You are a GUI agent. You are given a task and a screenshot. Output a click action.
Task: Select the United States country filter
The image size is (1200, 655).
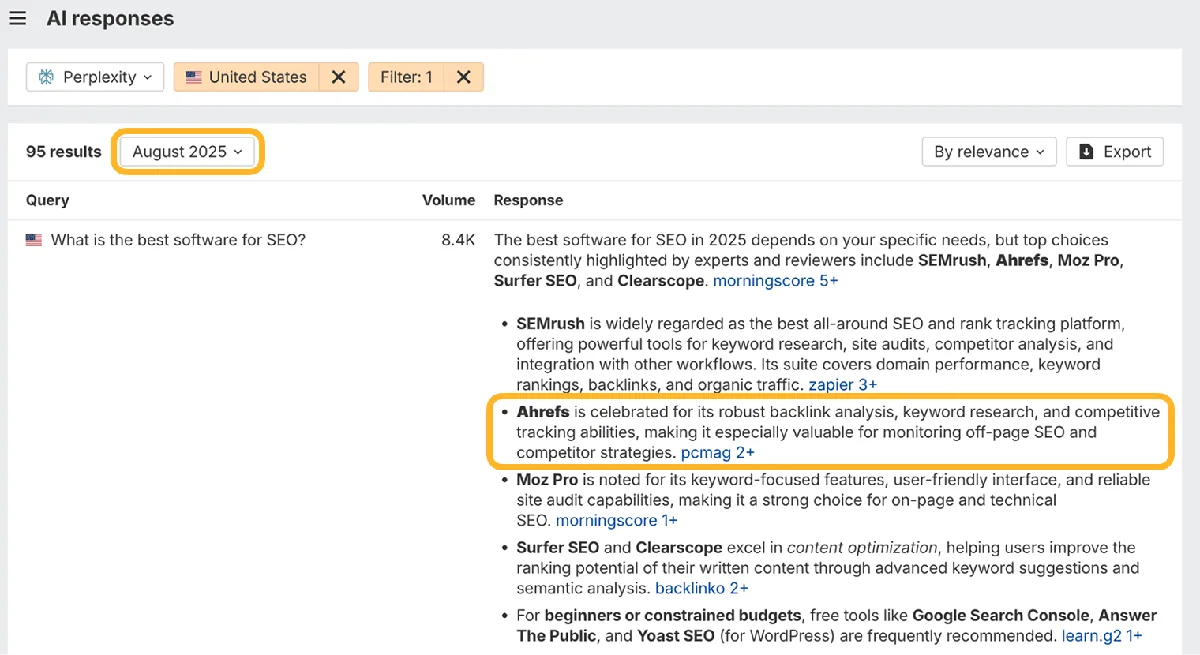[247, 77]
